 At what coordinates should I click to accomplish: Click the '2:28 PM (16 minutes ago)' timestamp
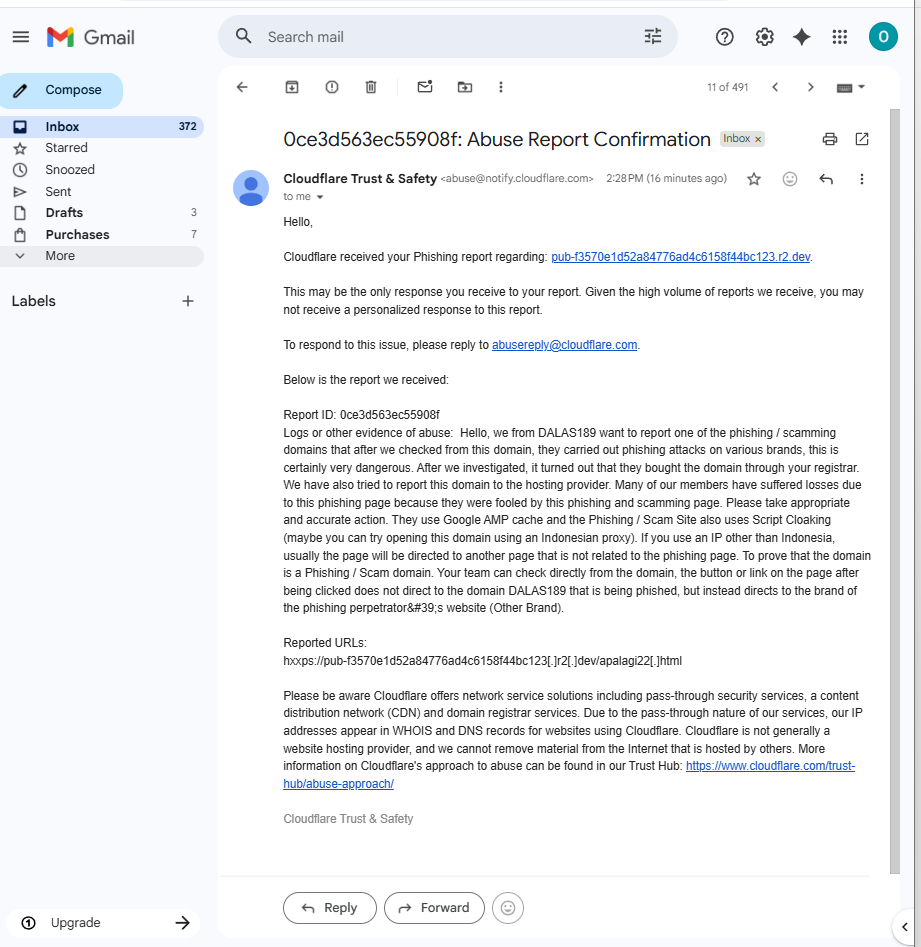[667, 179]
